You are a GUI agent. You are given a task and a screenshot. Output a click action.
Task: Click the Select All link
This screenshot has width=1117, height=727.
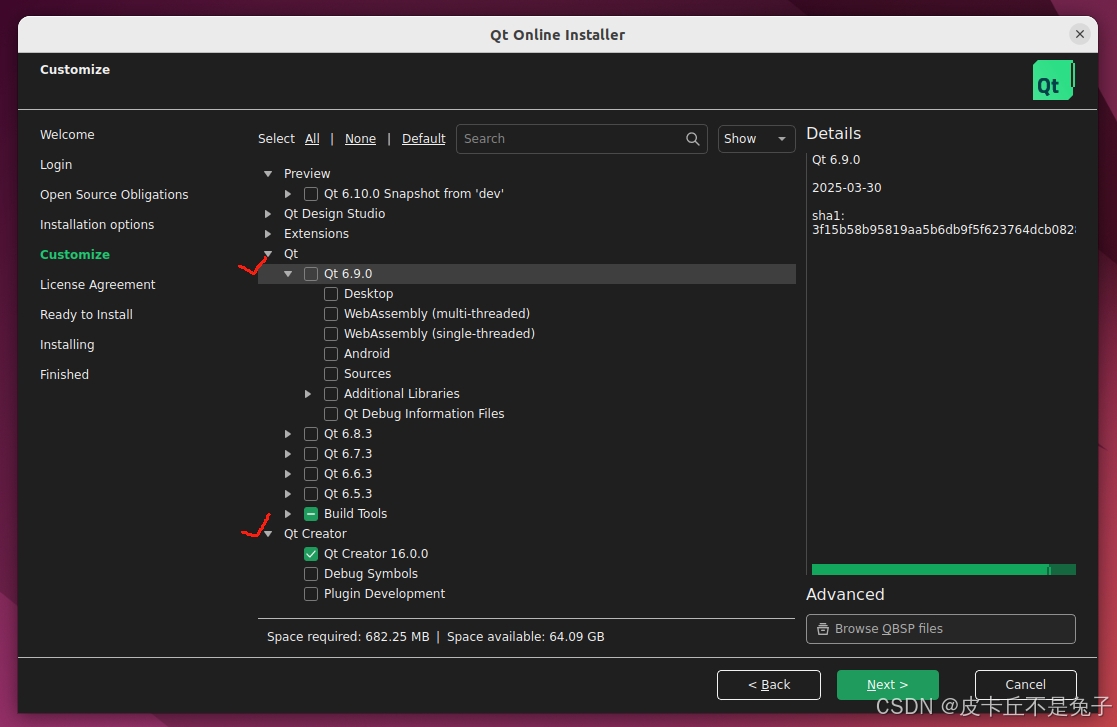coord(312,139)
